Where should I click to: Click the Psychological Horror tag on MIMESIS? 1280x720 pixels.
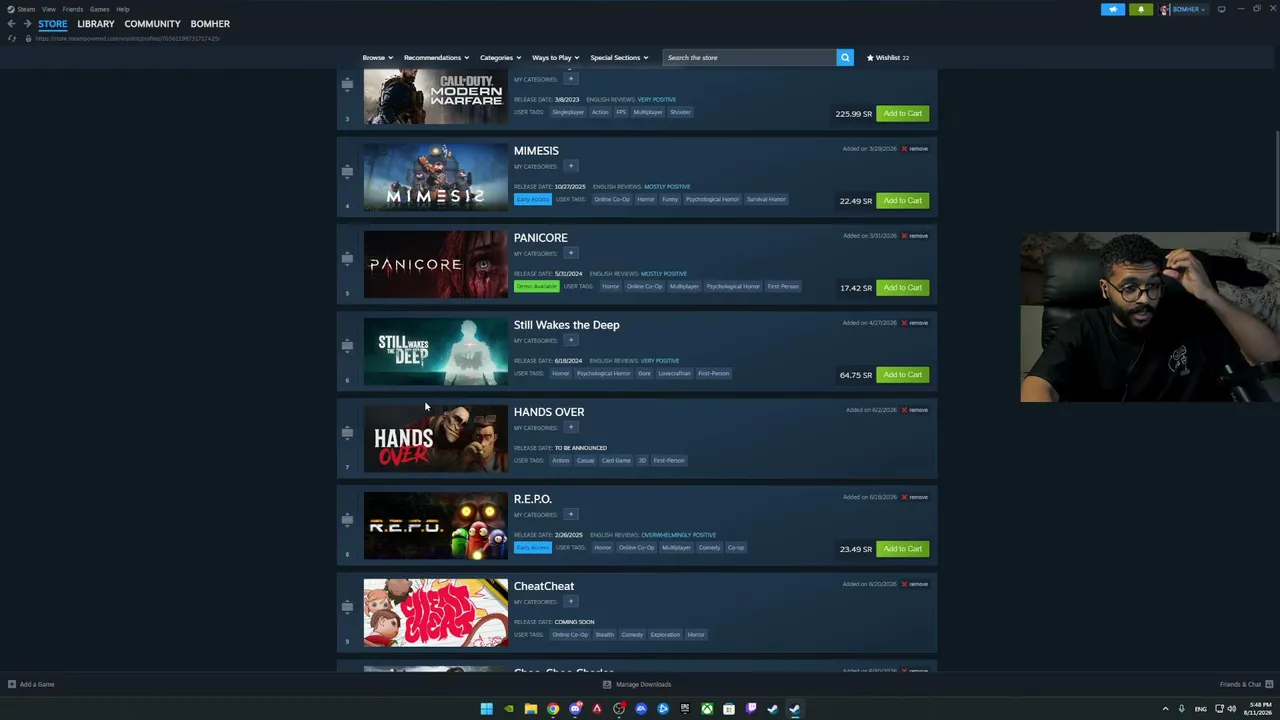(x=712, y=199)
